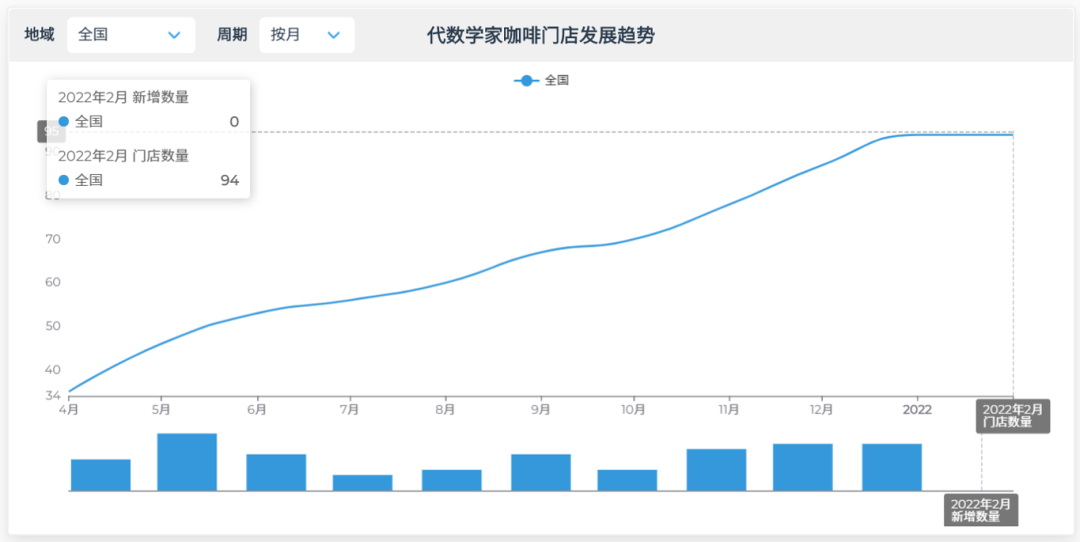Click the chart title 代数学家咖啡门店发展趋势
The image size is (1080, 542).
tap(540, 36)
